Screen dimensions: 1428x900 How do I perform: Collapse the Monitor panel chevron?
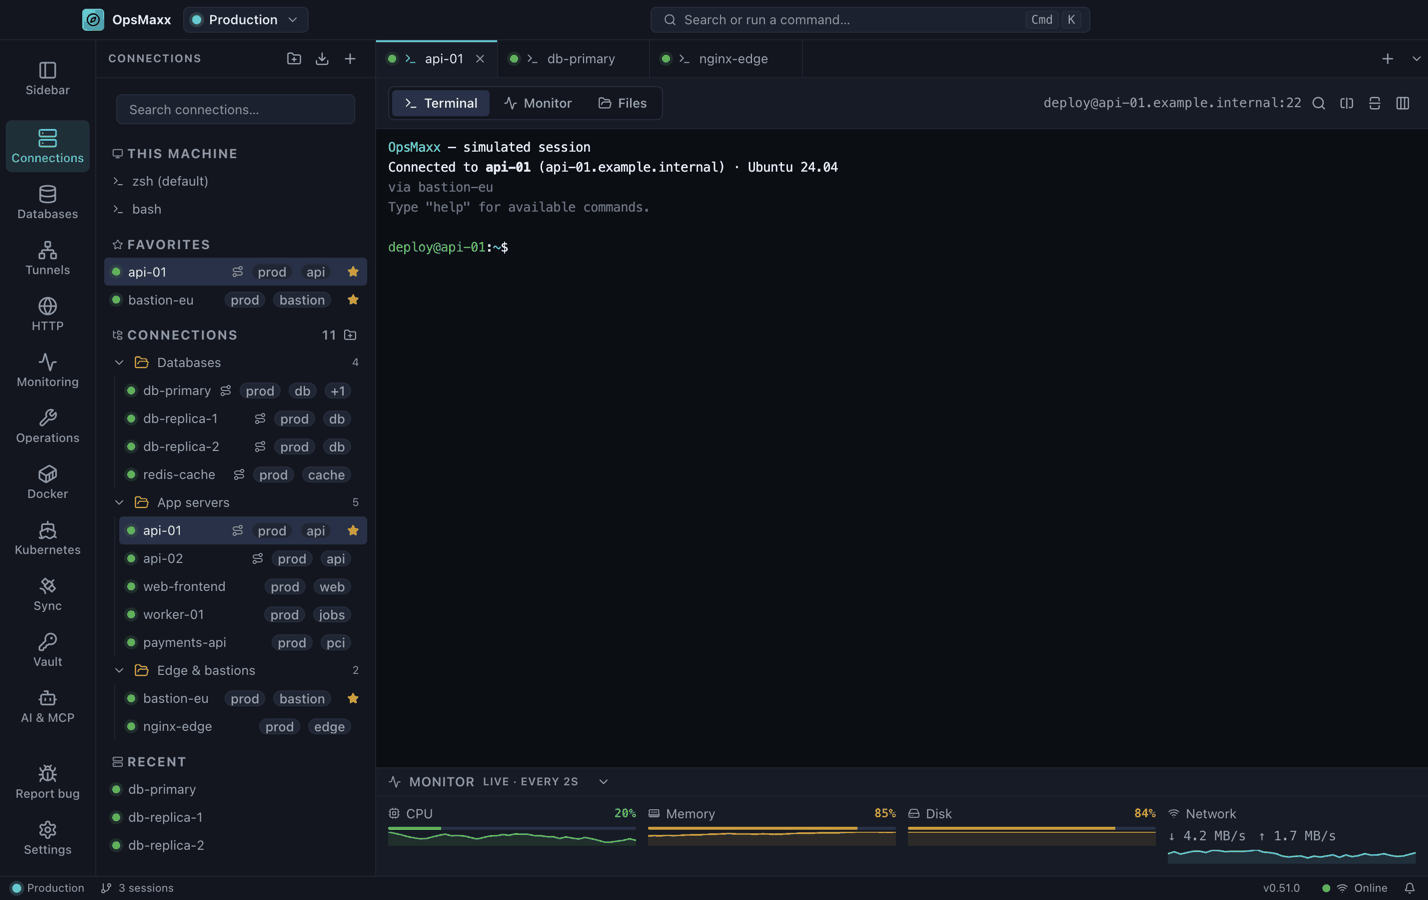[603, 782]
